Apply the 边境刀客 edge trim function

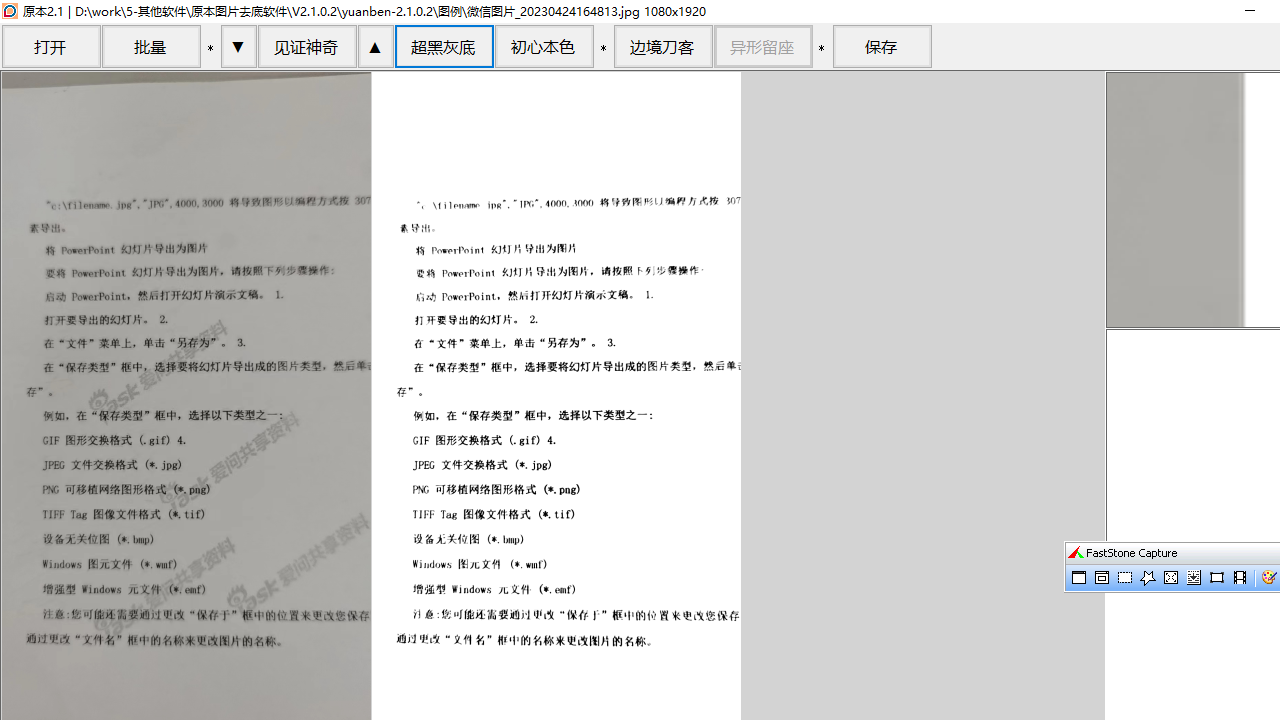pos(662,46)
